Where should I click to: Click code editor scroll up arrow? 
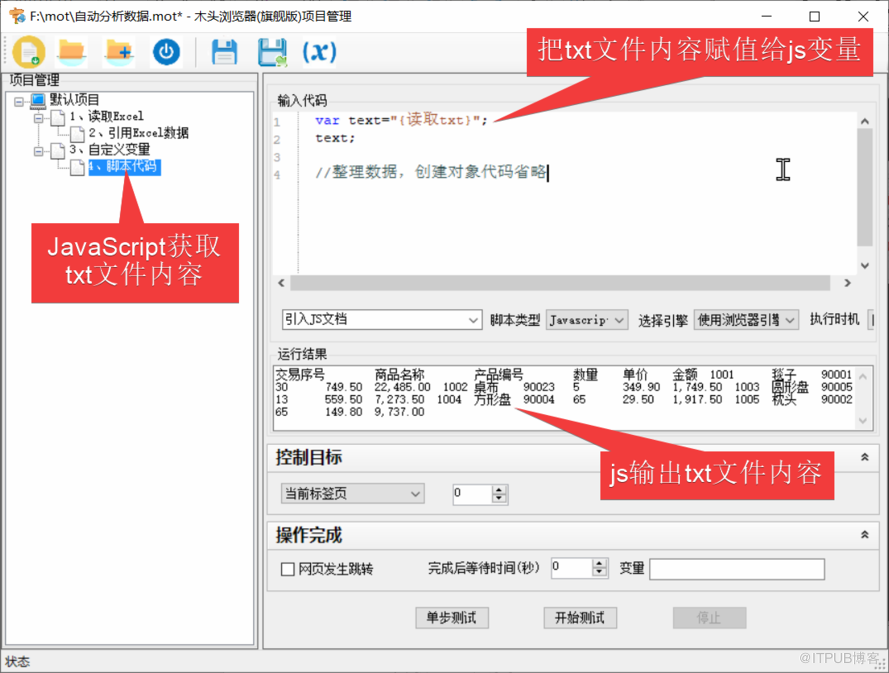[865, 121]
